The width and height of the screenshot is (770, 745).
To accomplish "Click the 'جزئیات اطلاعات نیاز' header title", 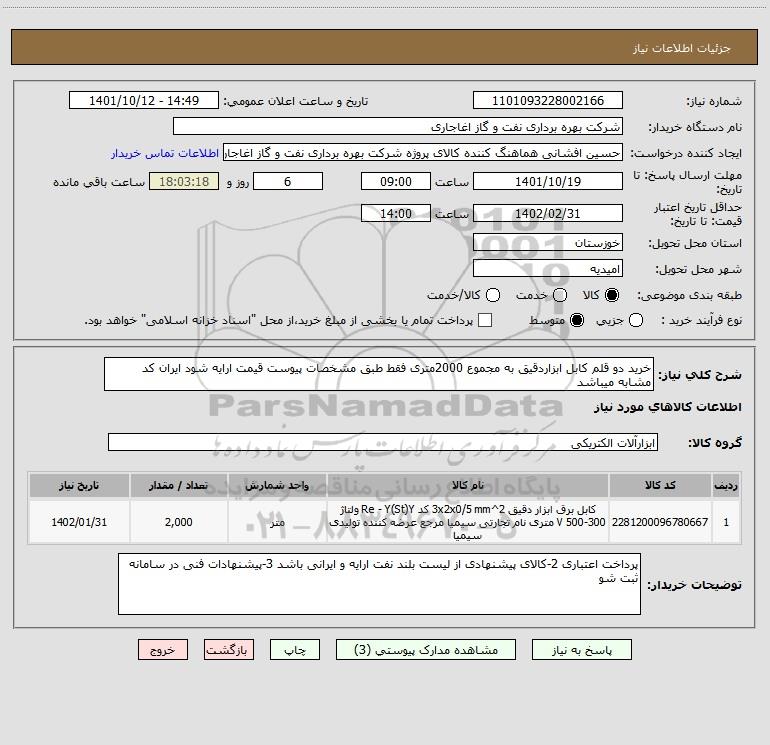I will pos(681,48).
